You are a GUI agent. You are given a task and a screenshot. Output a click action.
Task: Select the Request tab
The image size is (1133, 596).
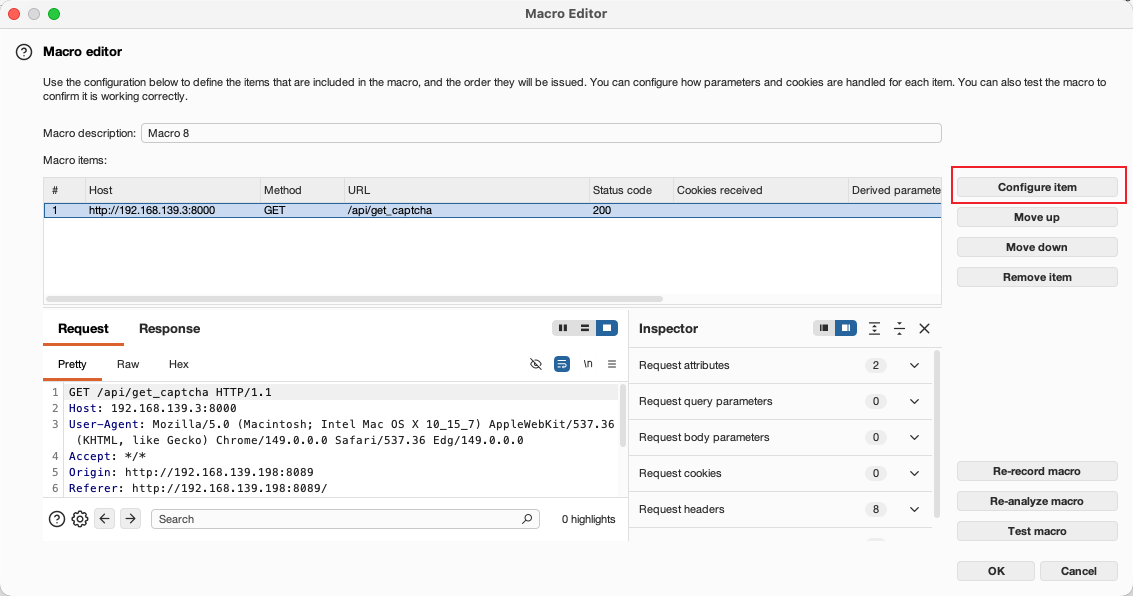[x=83, y=329]
